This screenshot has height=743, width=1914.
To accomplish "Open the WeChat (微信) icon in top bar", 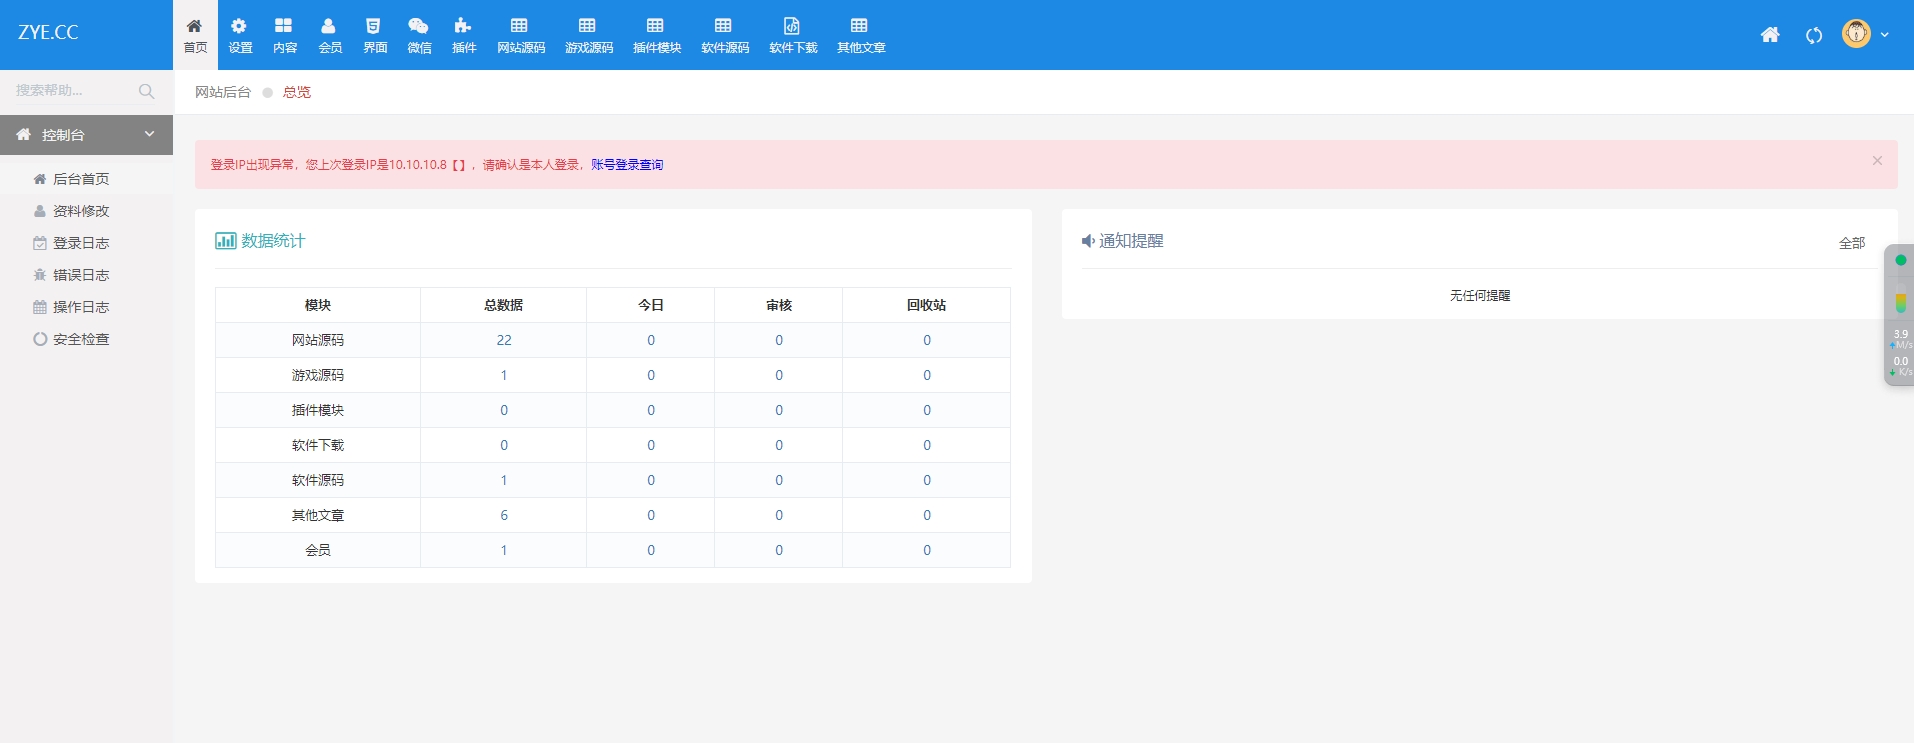I will point(418,26).
